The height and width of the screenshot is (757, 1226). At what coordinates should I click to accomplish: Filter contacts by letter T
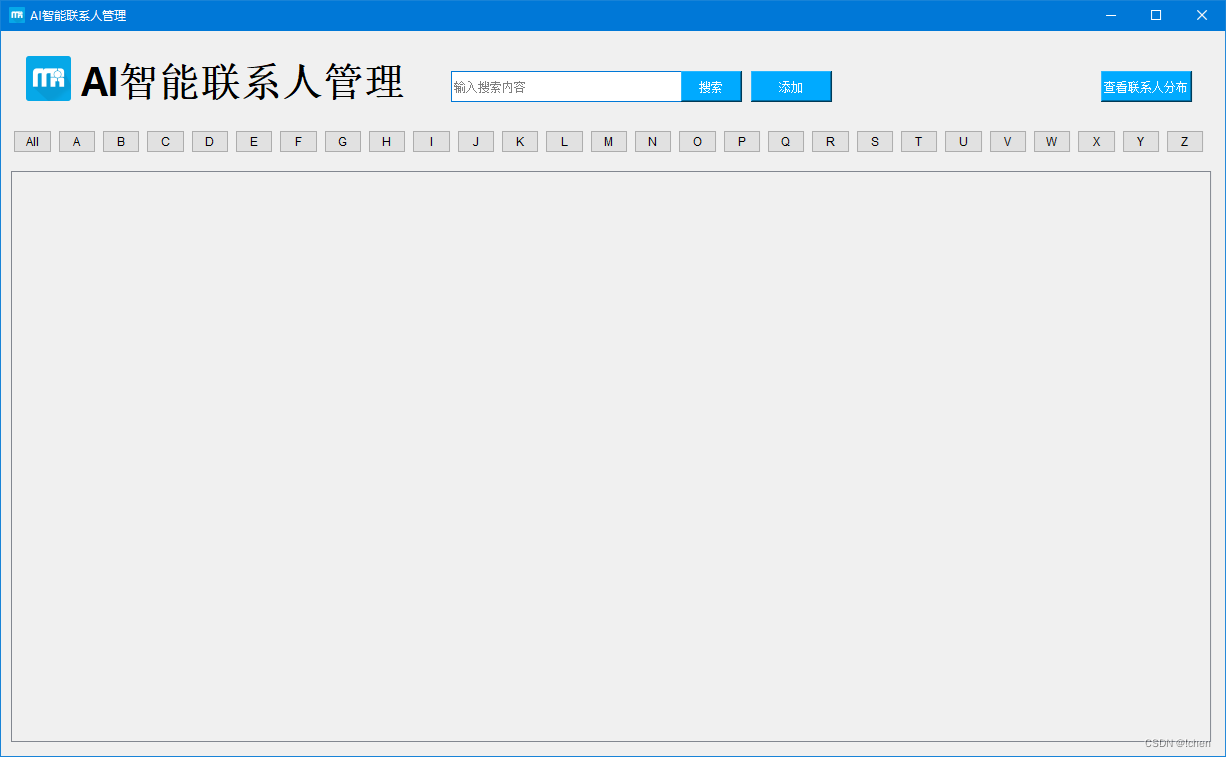(x=919, y=142)
